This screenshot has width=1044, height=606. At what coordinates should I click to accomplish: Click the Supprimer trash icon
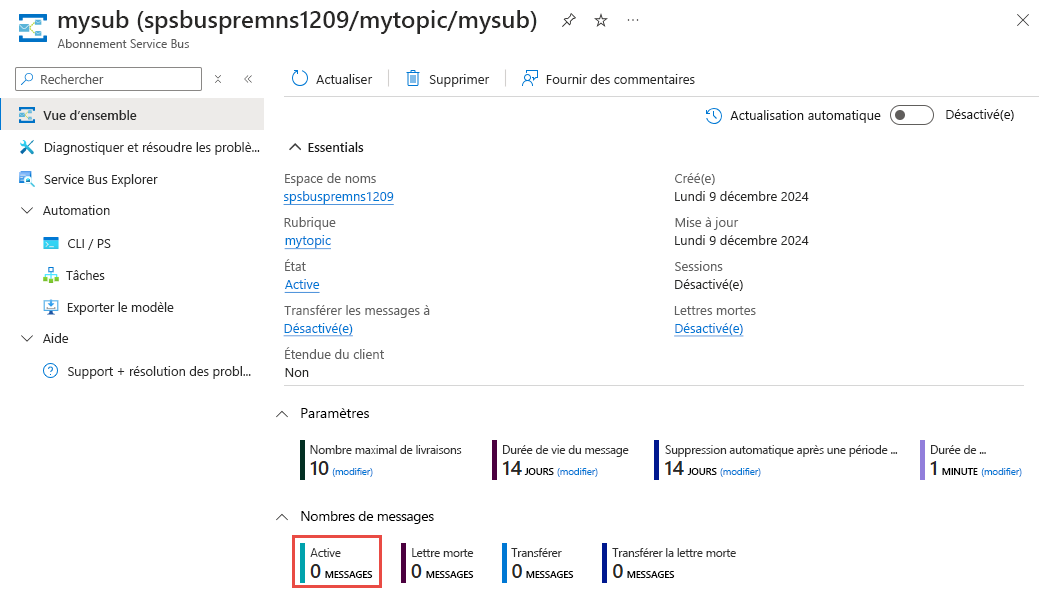point(413,79)
